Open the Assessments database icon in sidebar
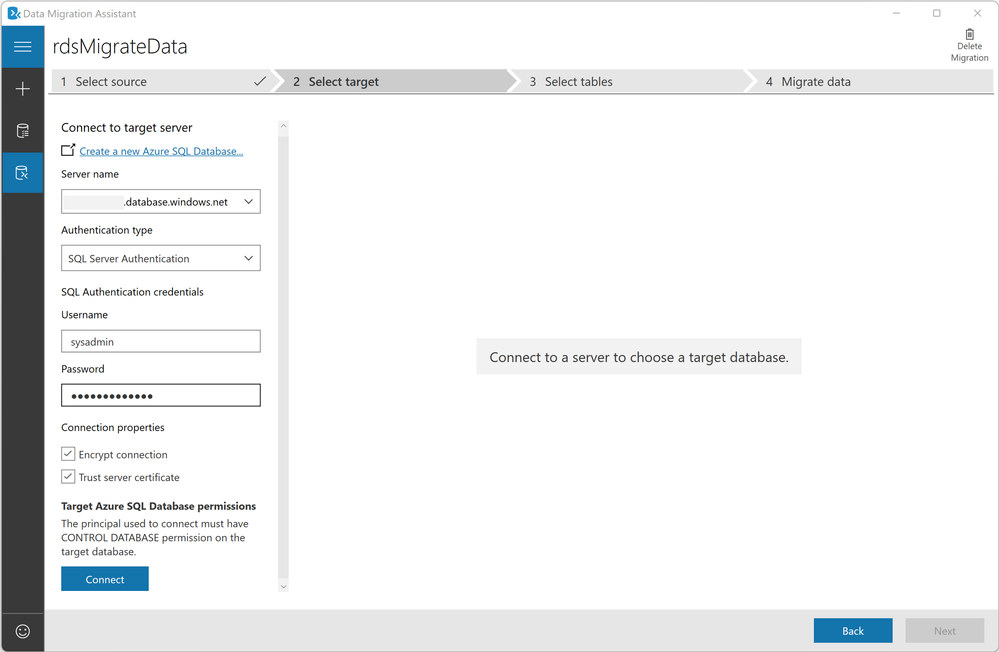 pos(22,131)
